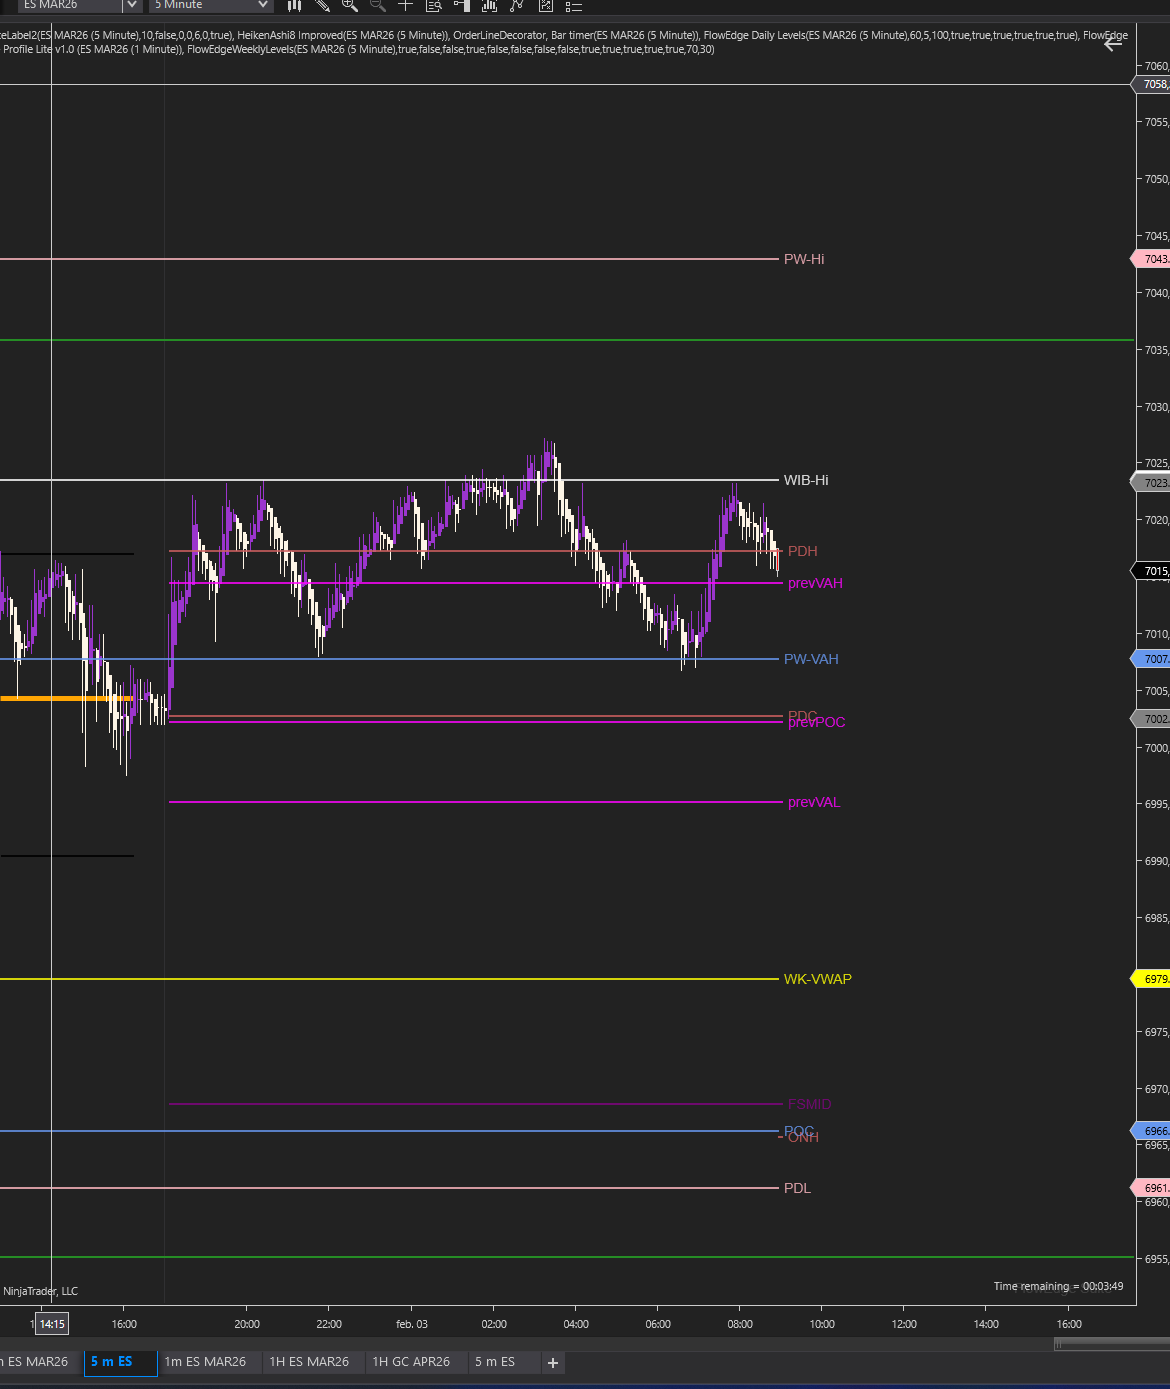Select the bar type icon on toolbar

(294, 7)
